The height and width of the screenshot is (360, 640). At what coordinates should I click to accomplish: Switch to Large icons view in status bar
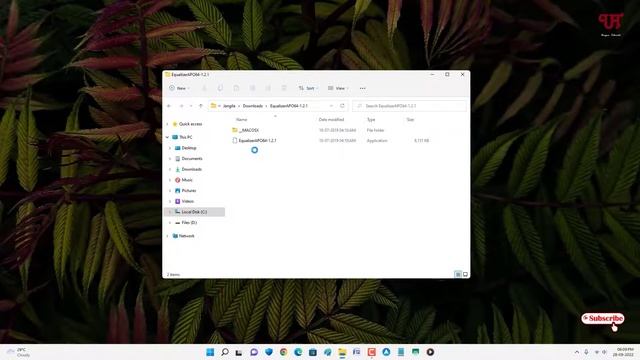pyautogui.click(x=465, y=274)
